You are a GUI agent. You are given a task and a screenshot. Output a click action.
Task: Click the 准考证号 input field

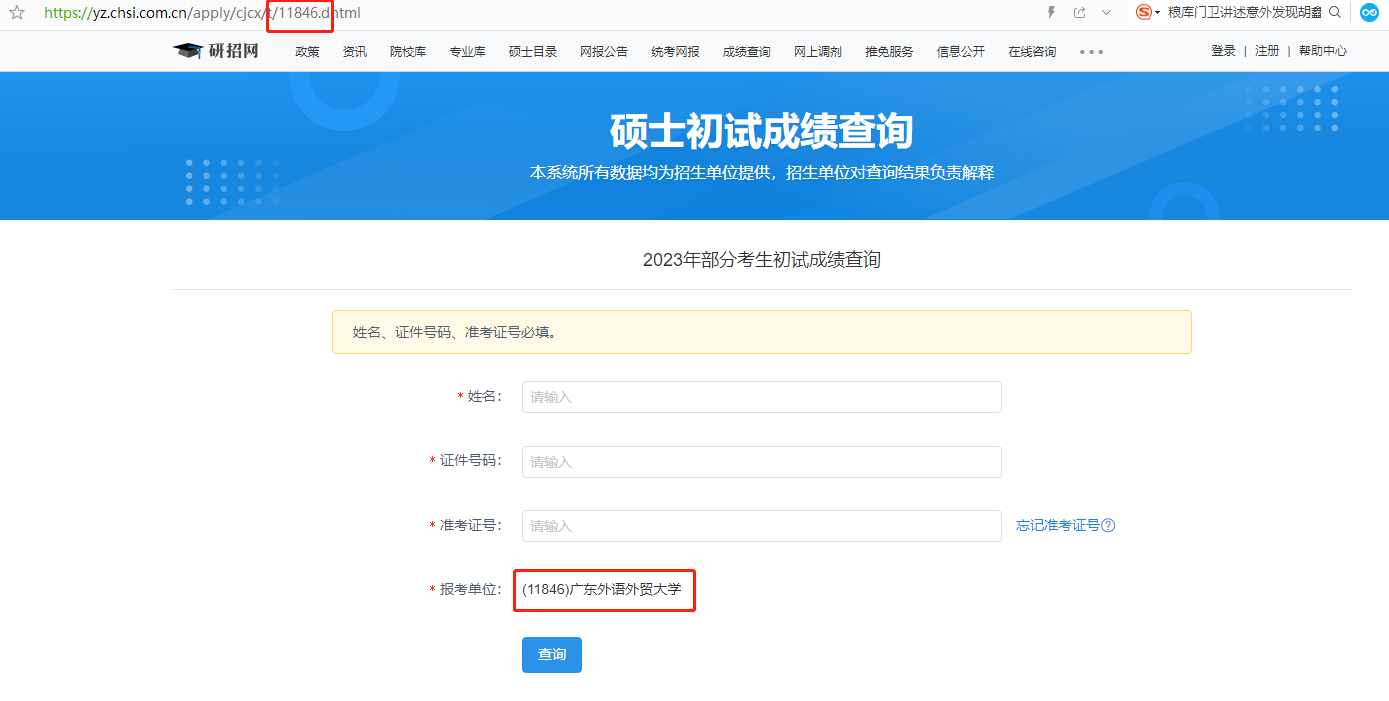(x=761, y=526)
